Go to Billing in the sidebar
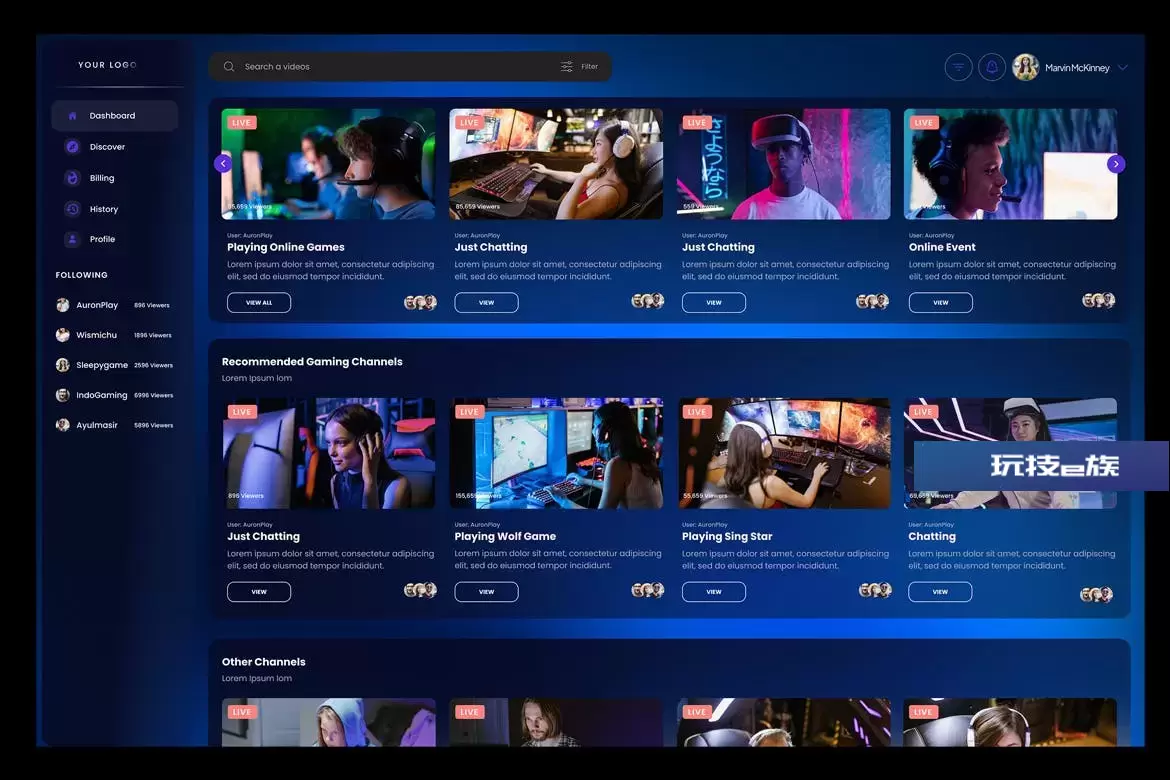 pyautogui.click(x=102, y=178)
